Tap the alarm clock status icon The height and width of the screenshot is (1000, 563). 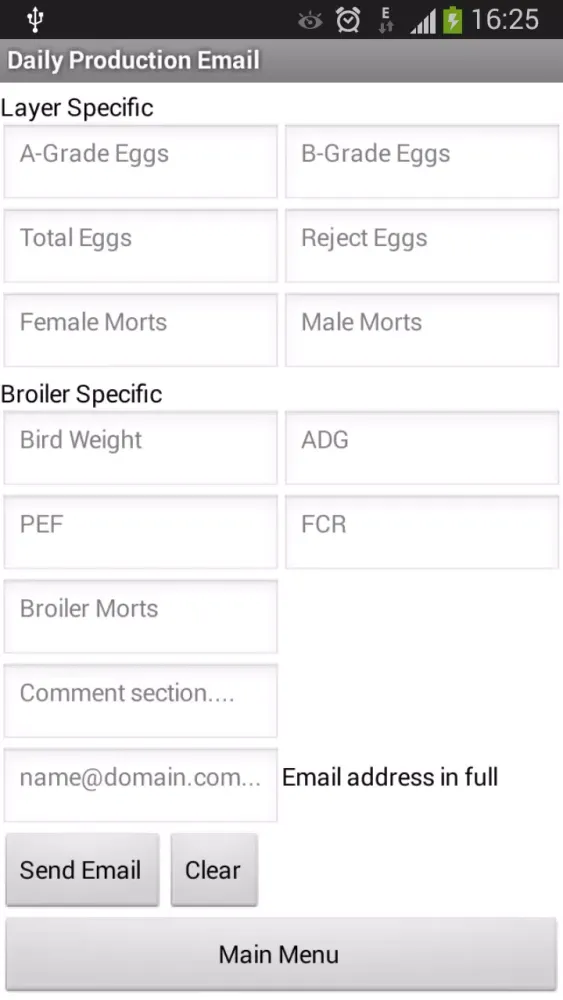tap(348, 20)
